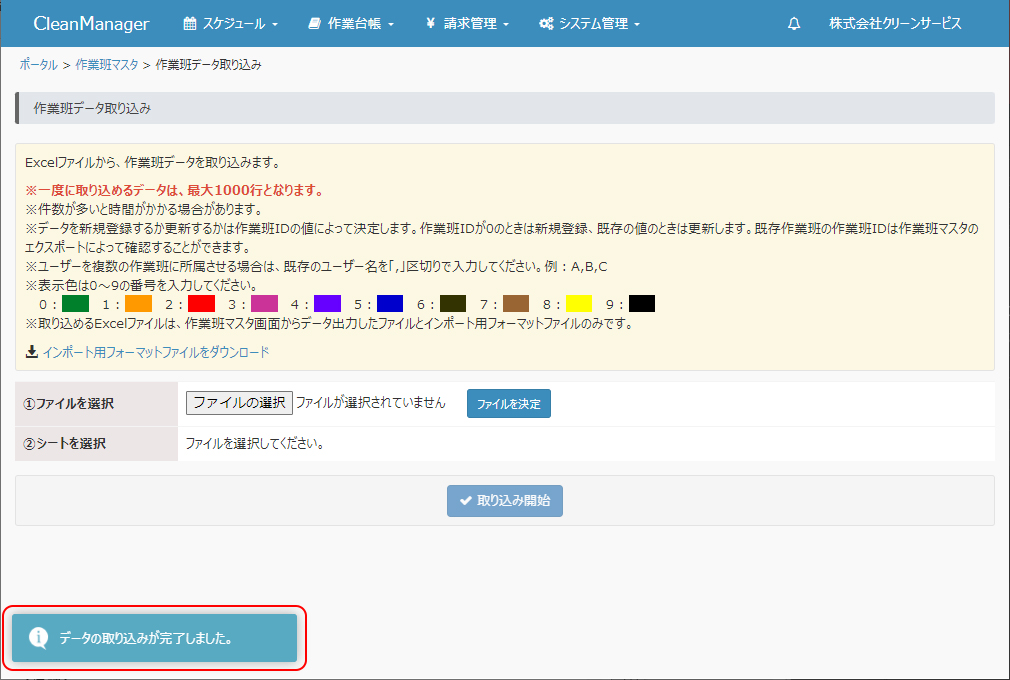Open 作業班マスタ breadcrumb link
1010x680 pixels.
pyautogui.click(x=107, y=65)
